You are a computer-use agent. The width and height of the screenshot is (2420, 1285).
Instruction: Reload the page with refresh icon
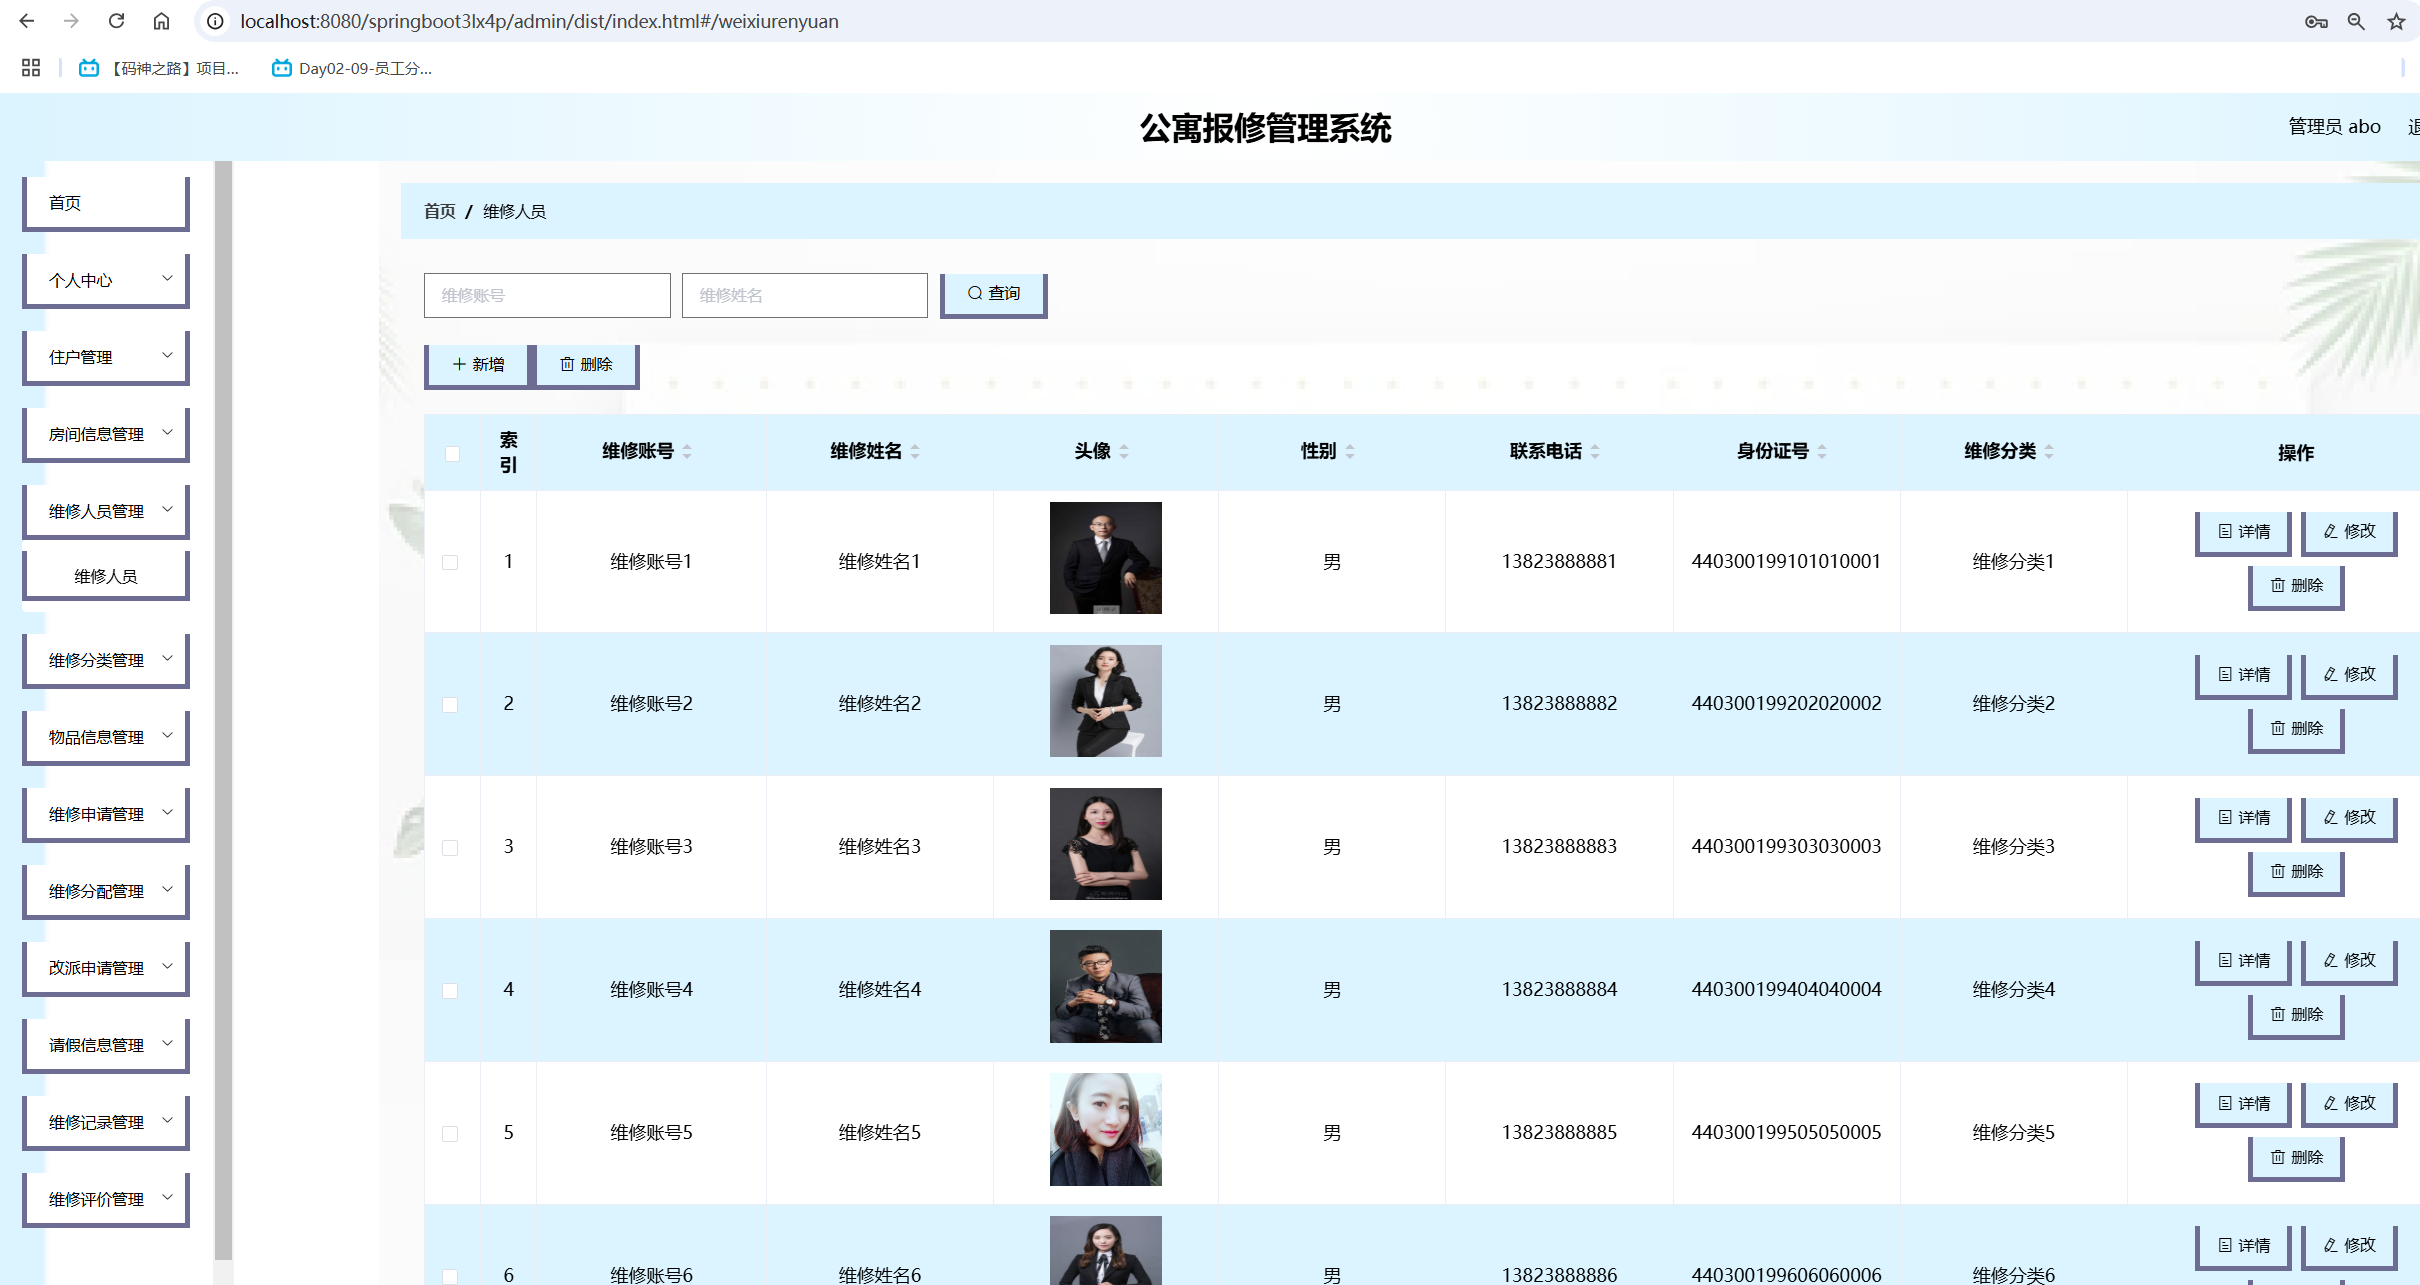click(x=116, y=21)
